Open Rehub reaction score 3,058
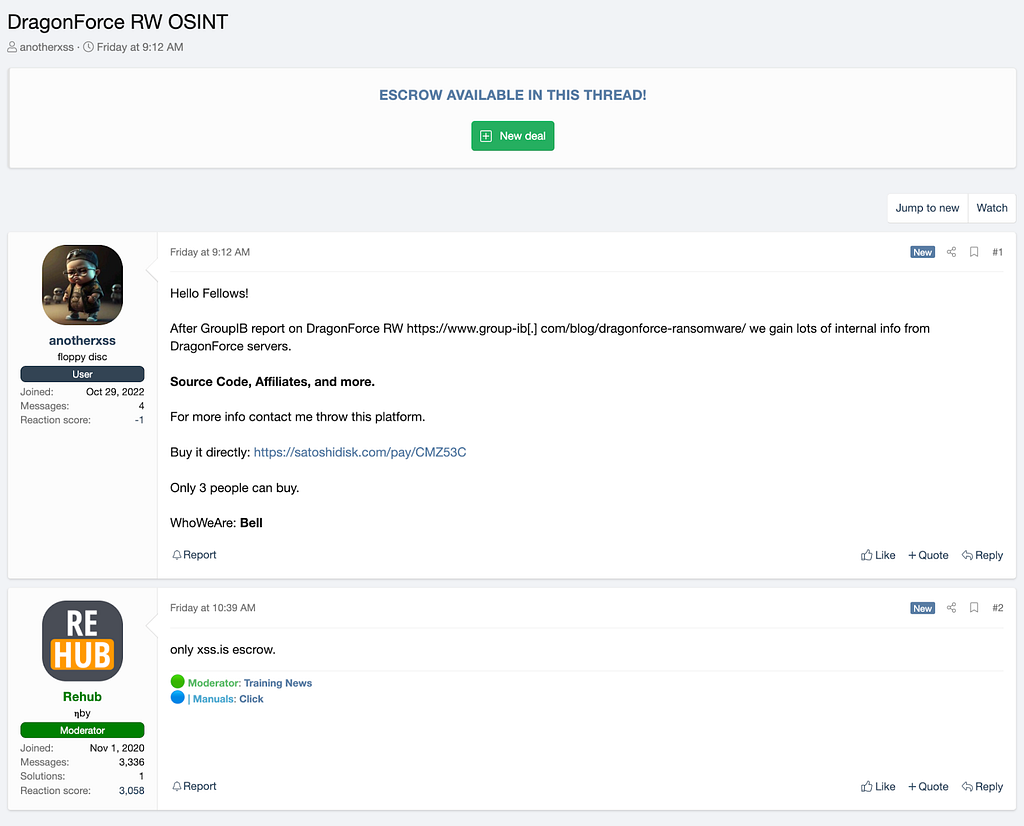 click(x=131, y=791)
